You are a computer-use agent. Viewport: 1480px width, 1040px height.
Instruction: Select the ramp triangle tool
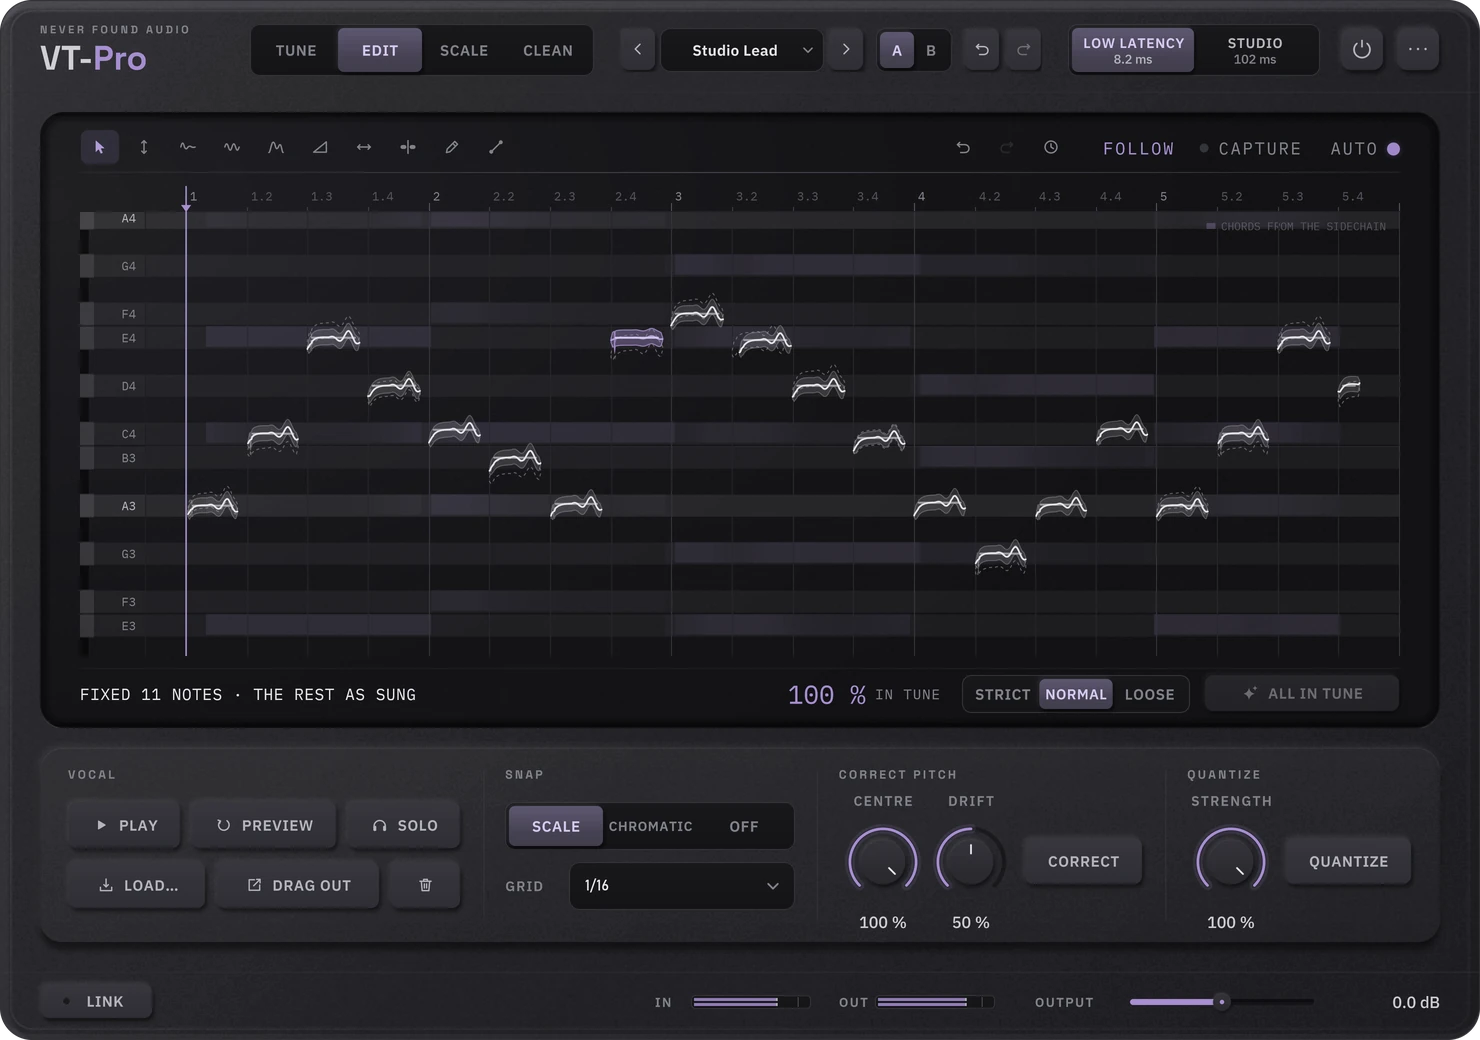pyautogui.click(x=320, y=148)
